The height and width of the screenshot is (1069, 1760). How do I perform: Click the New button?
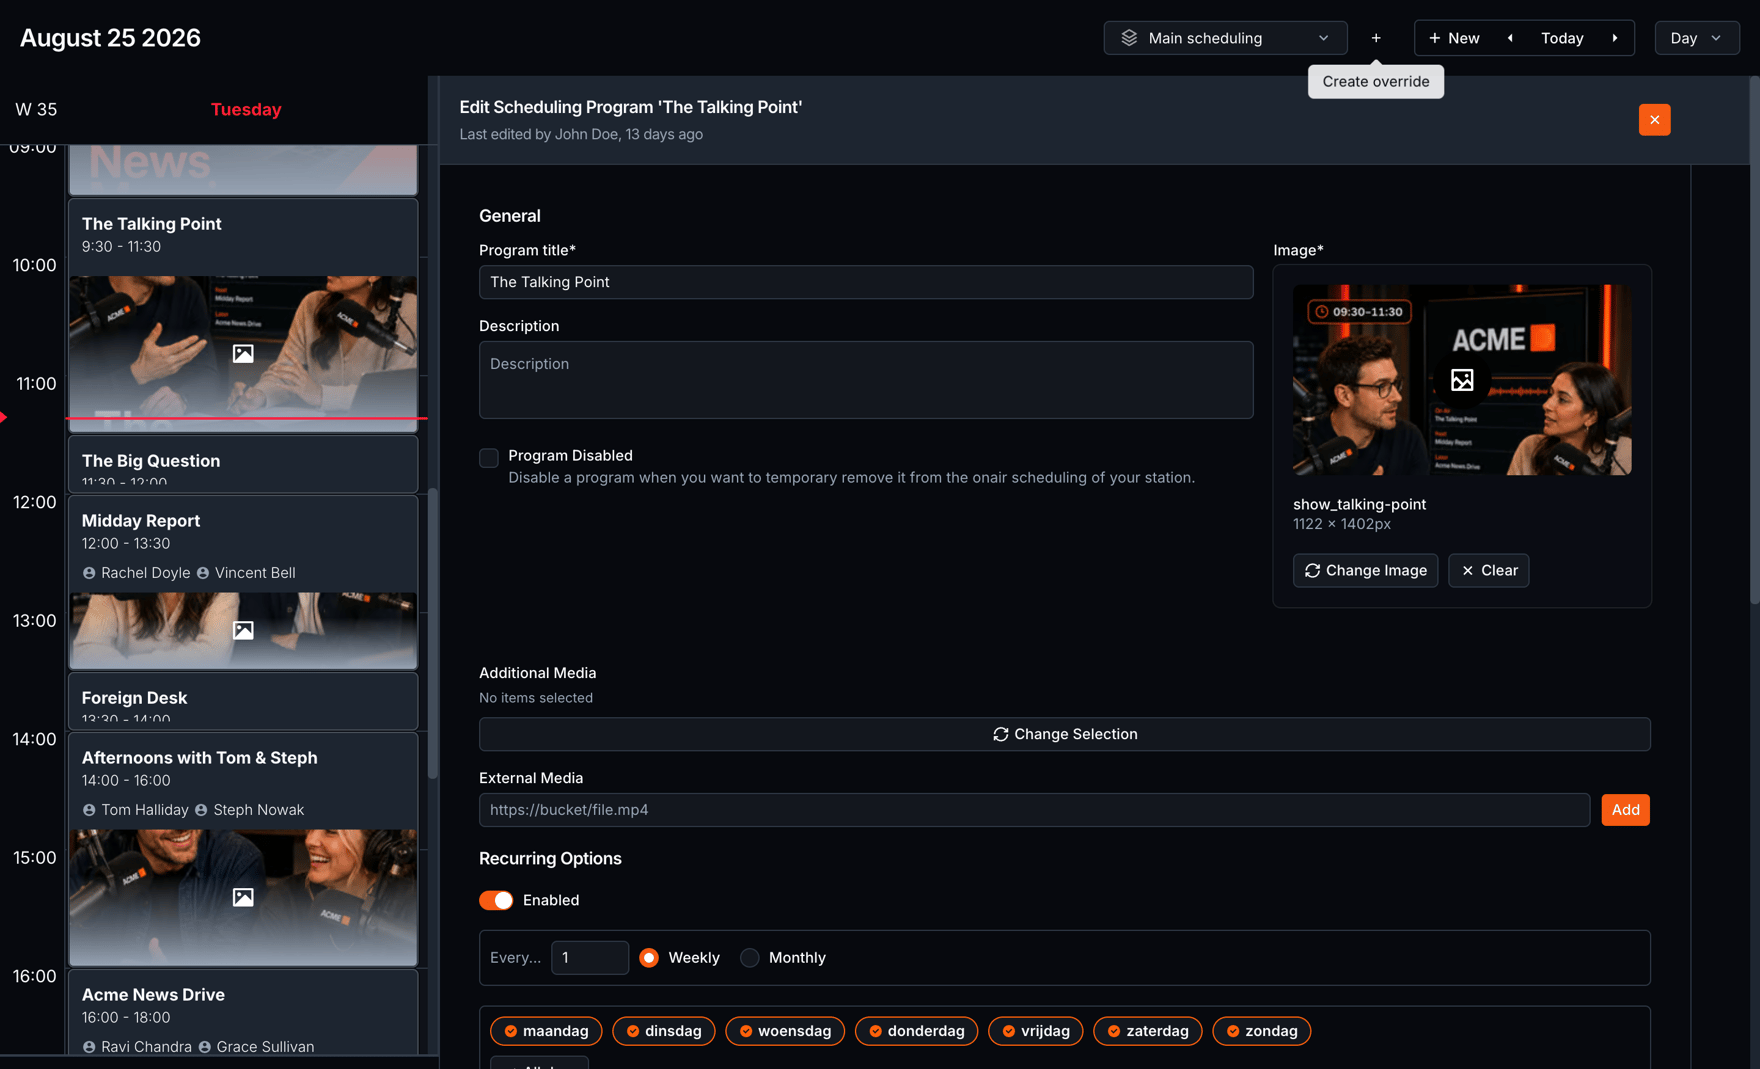(x=1454, y=38)
